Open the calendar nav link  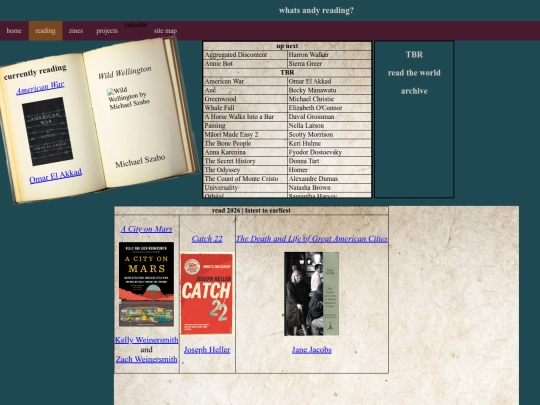pos(136,25)
